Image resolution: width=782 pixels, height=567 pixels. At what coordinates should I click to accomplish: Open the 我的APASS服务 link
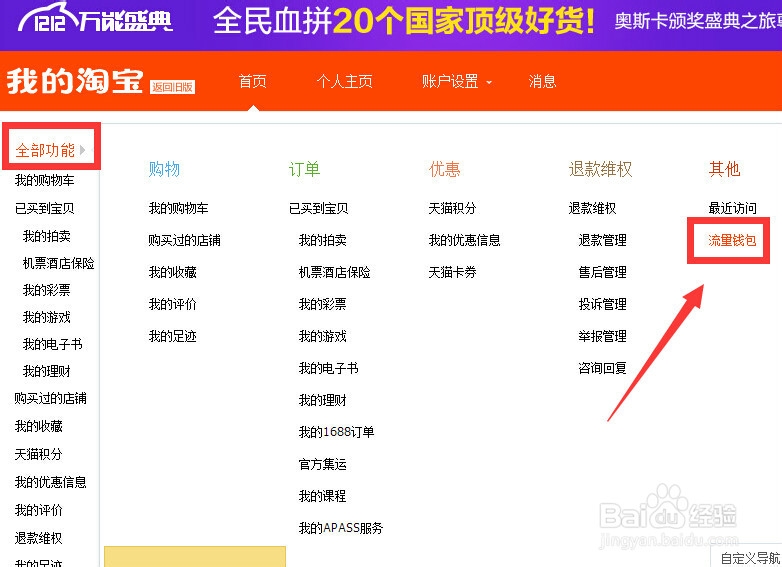click(x=341, y=528)
